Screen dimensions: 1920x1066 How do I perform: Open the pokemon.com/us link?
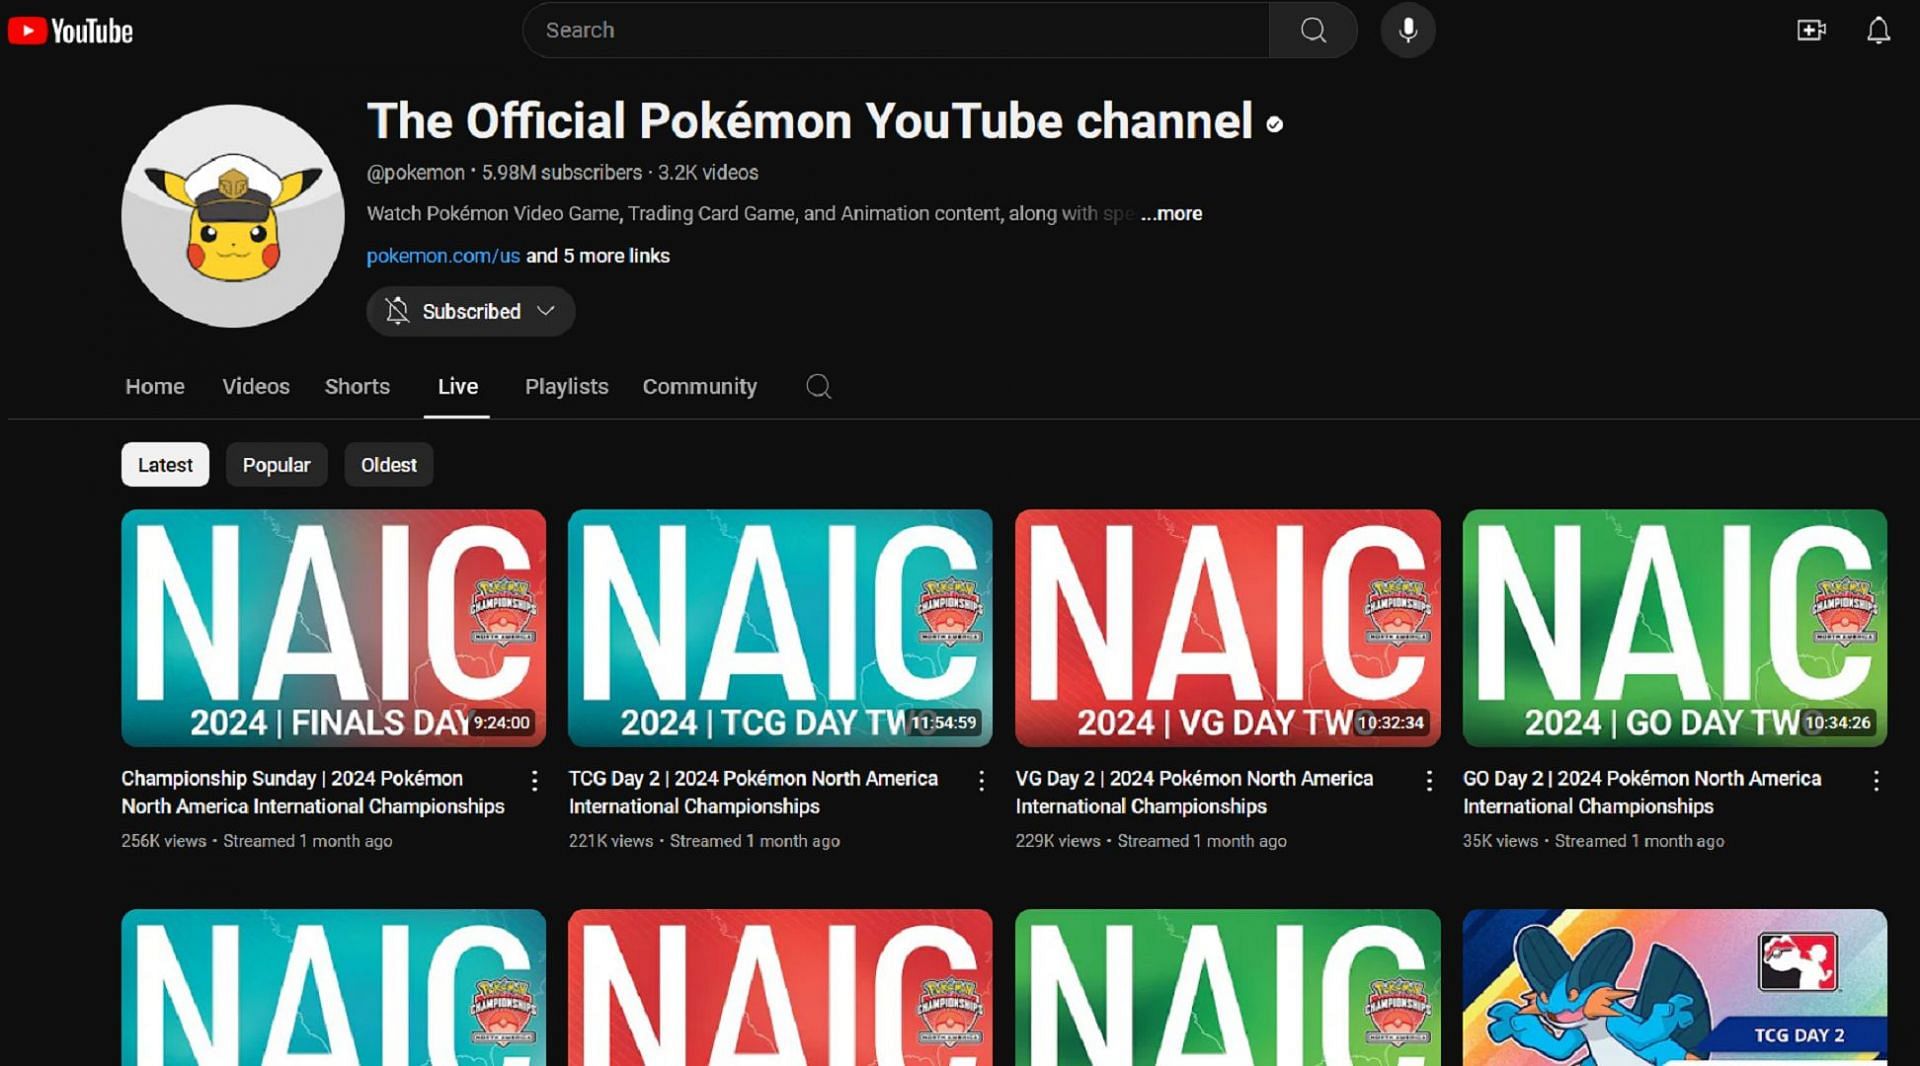coord(443,256)
